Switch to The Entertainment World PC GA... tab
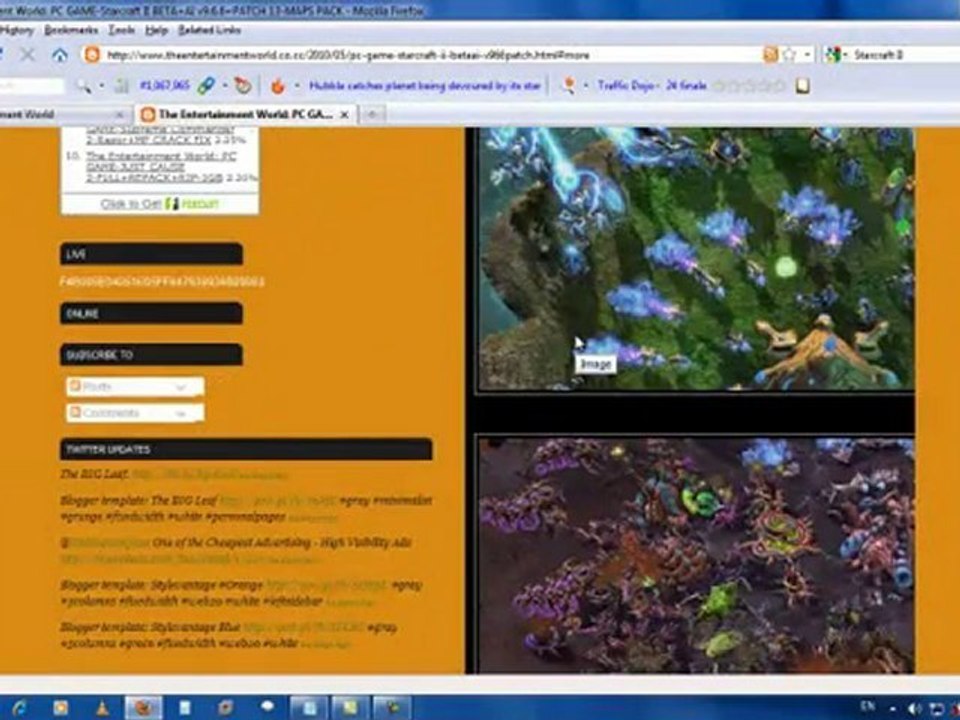Viewport: 960px width, 720px height. click(246, 114)
